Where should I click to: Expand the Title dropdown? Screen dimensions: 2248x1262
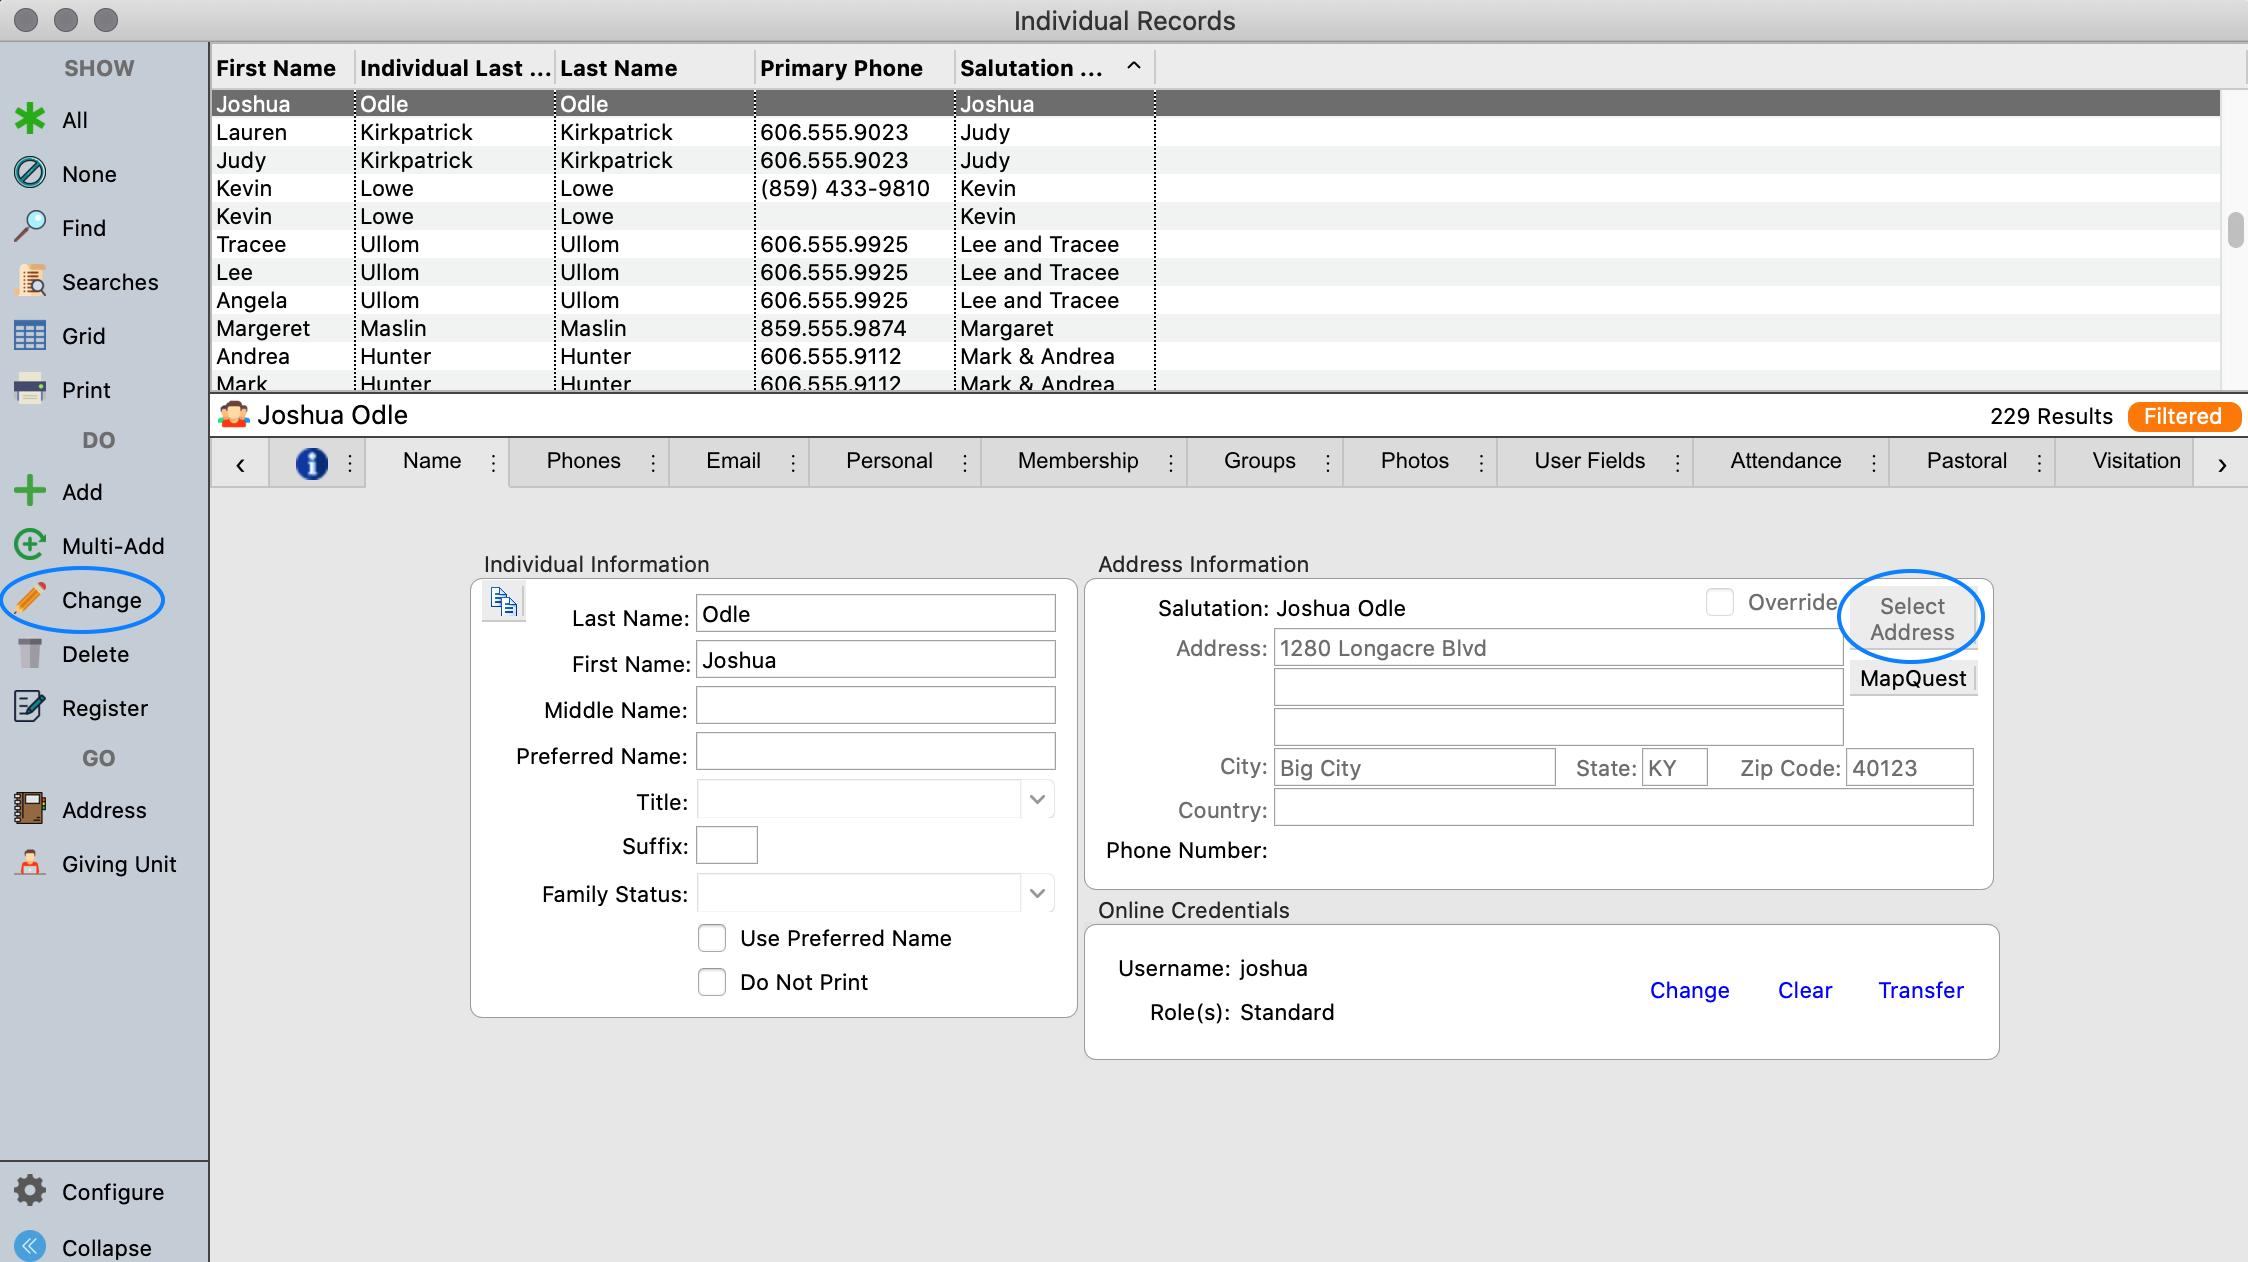click(x=1037, y=800)
